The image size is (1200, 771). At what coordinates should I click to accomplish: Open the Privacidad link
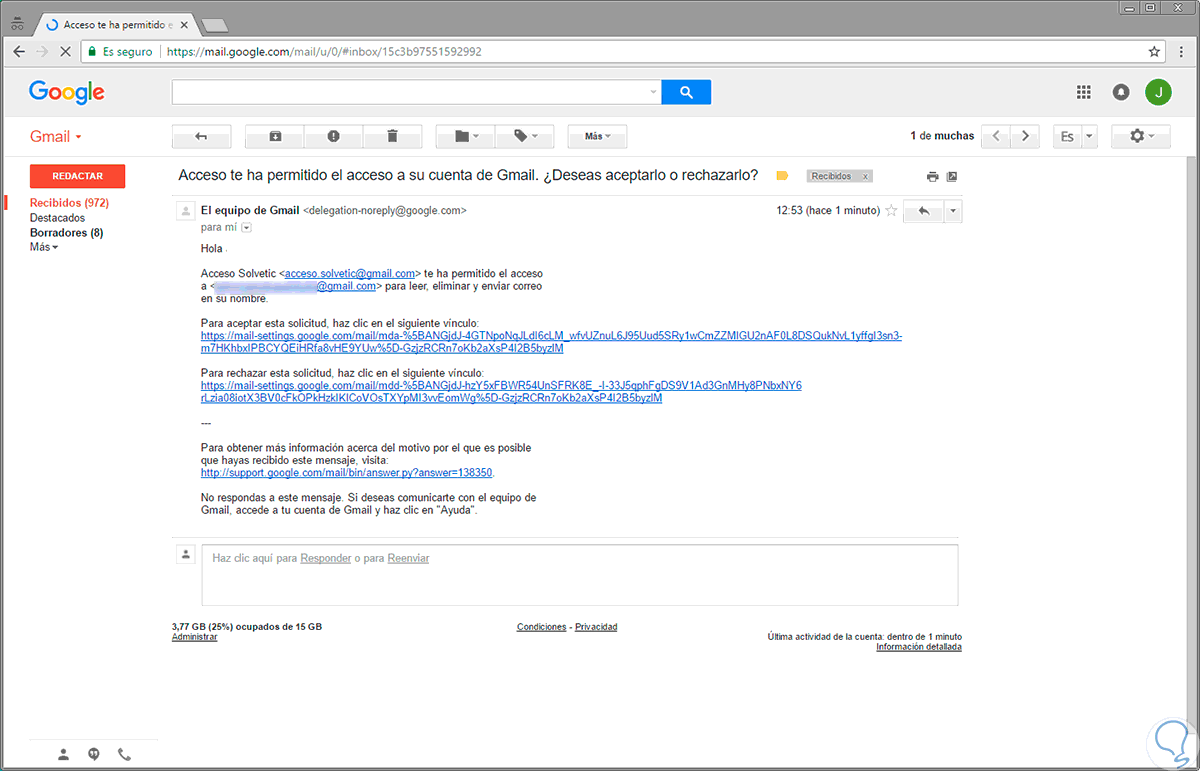tap(596, 627)
